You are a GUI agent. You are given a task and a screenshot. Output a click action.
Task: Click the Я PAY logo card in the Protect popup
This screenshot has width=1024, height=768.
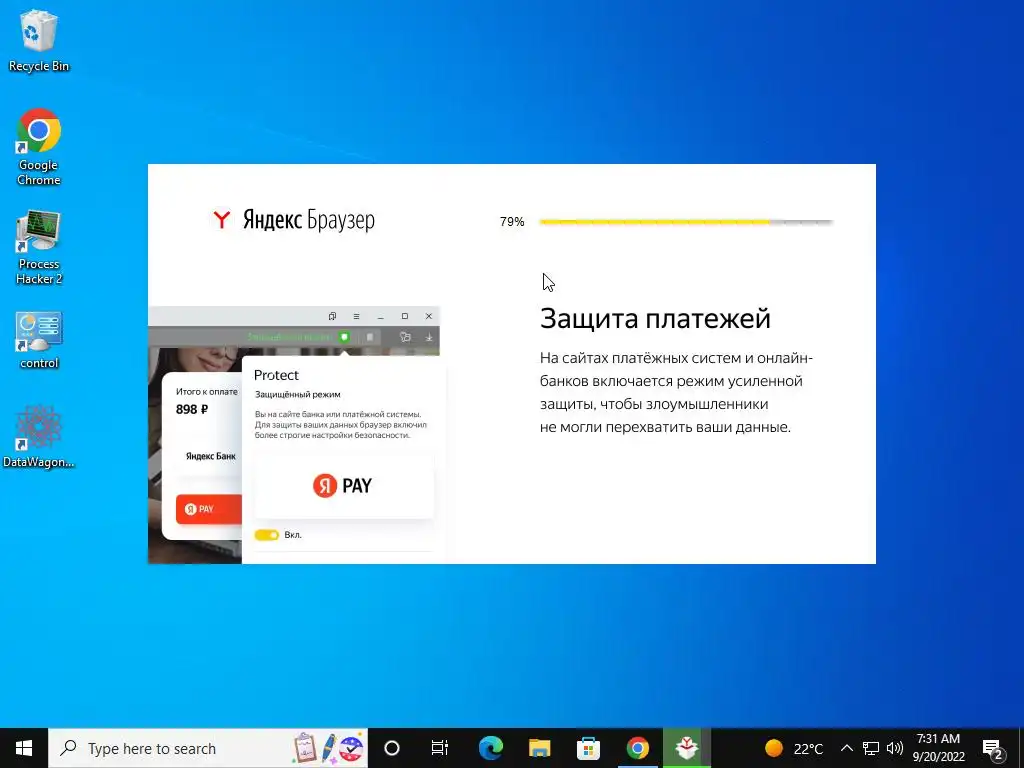tap(344, 485)
